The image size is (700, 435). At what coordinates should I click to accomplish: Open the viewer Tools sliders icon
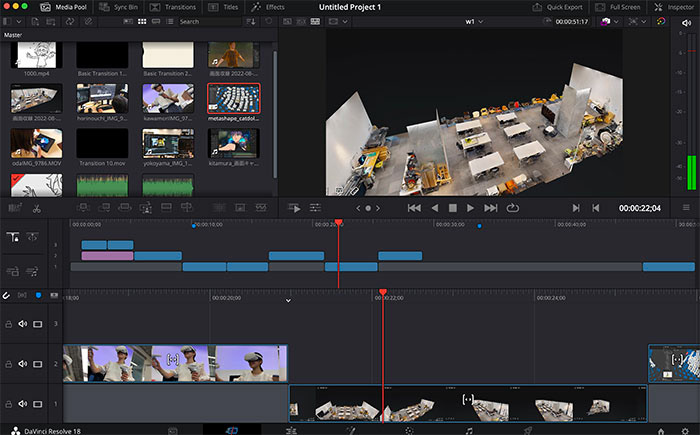coord(315,208)
